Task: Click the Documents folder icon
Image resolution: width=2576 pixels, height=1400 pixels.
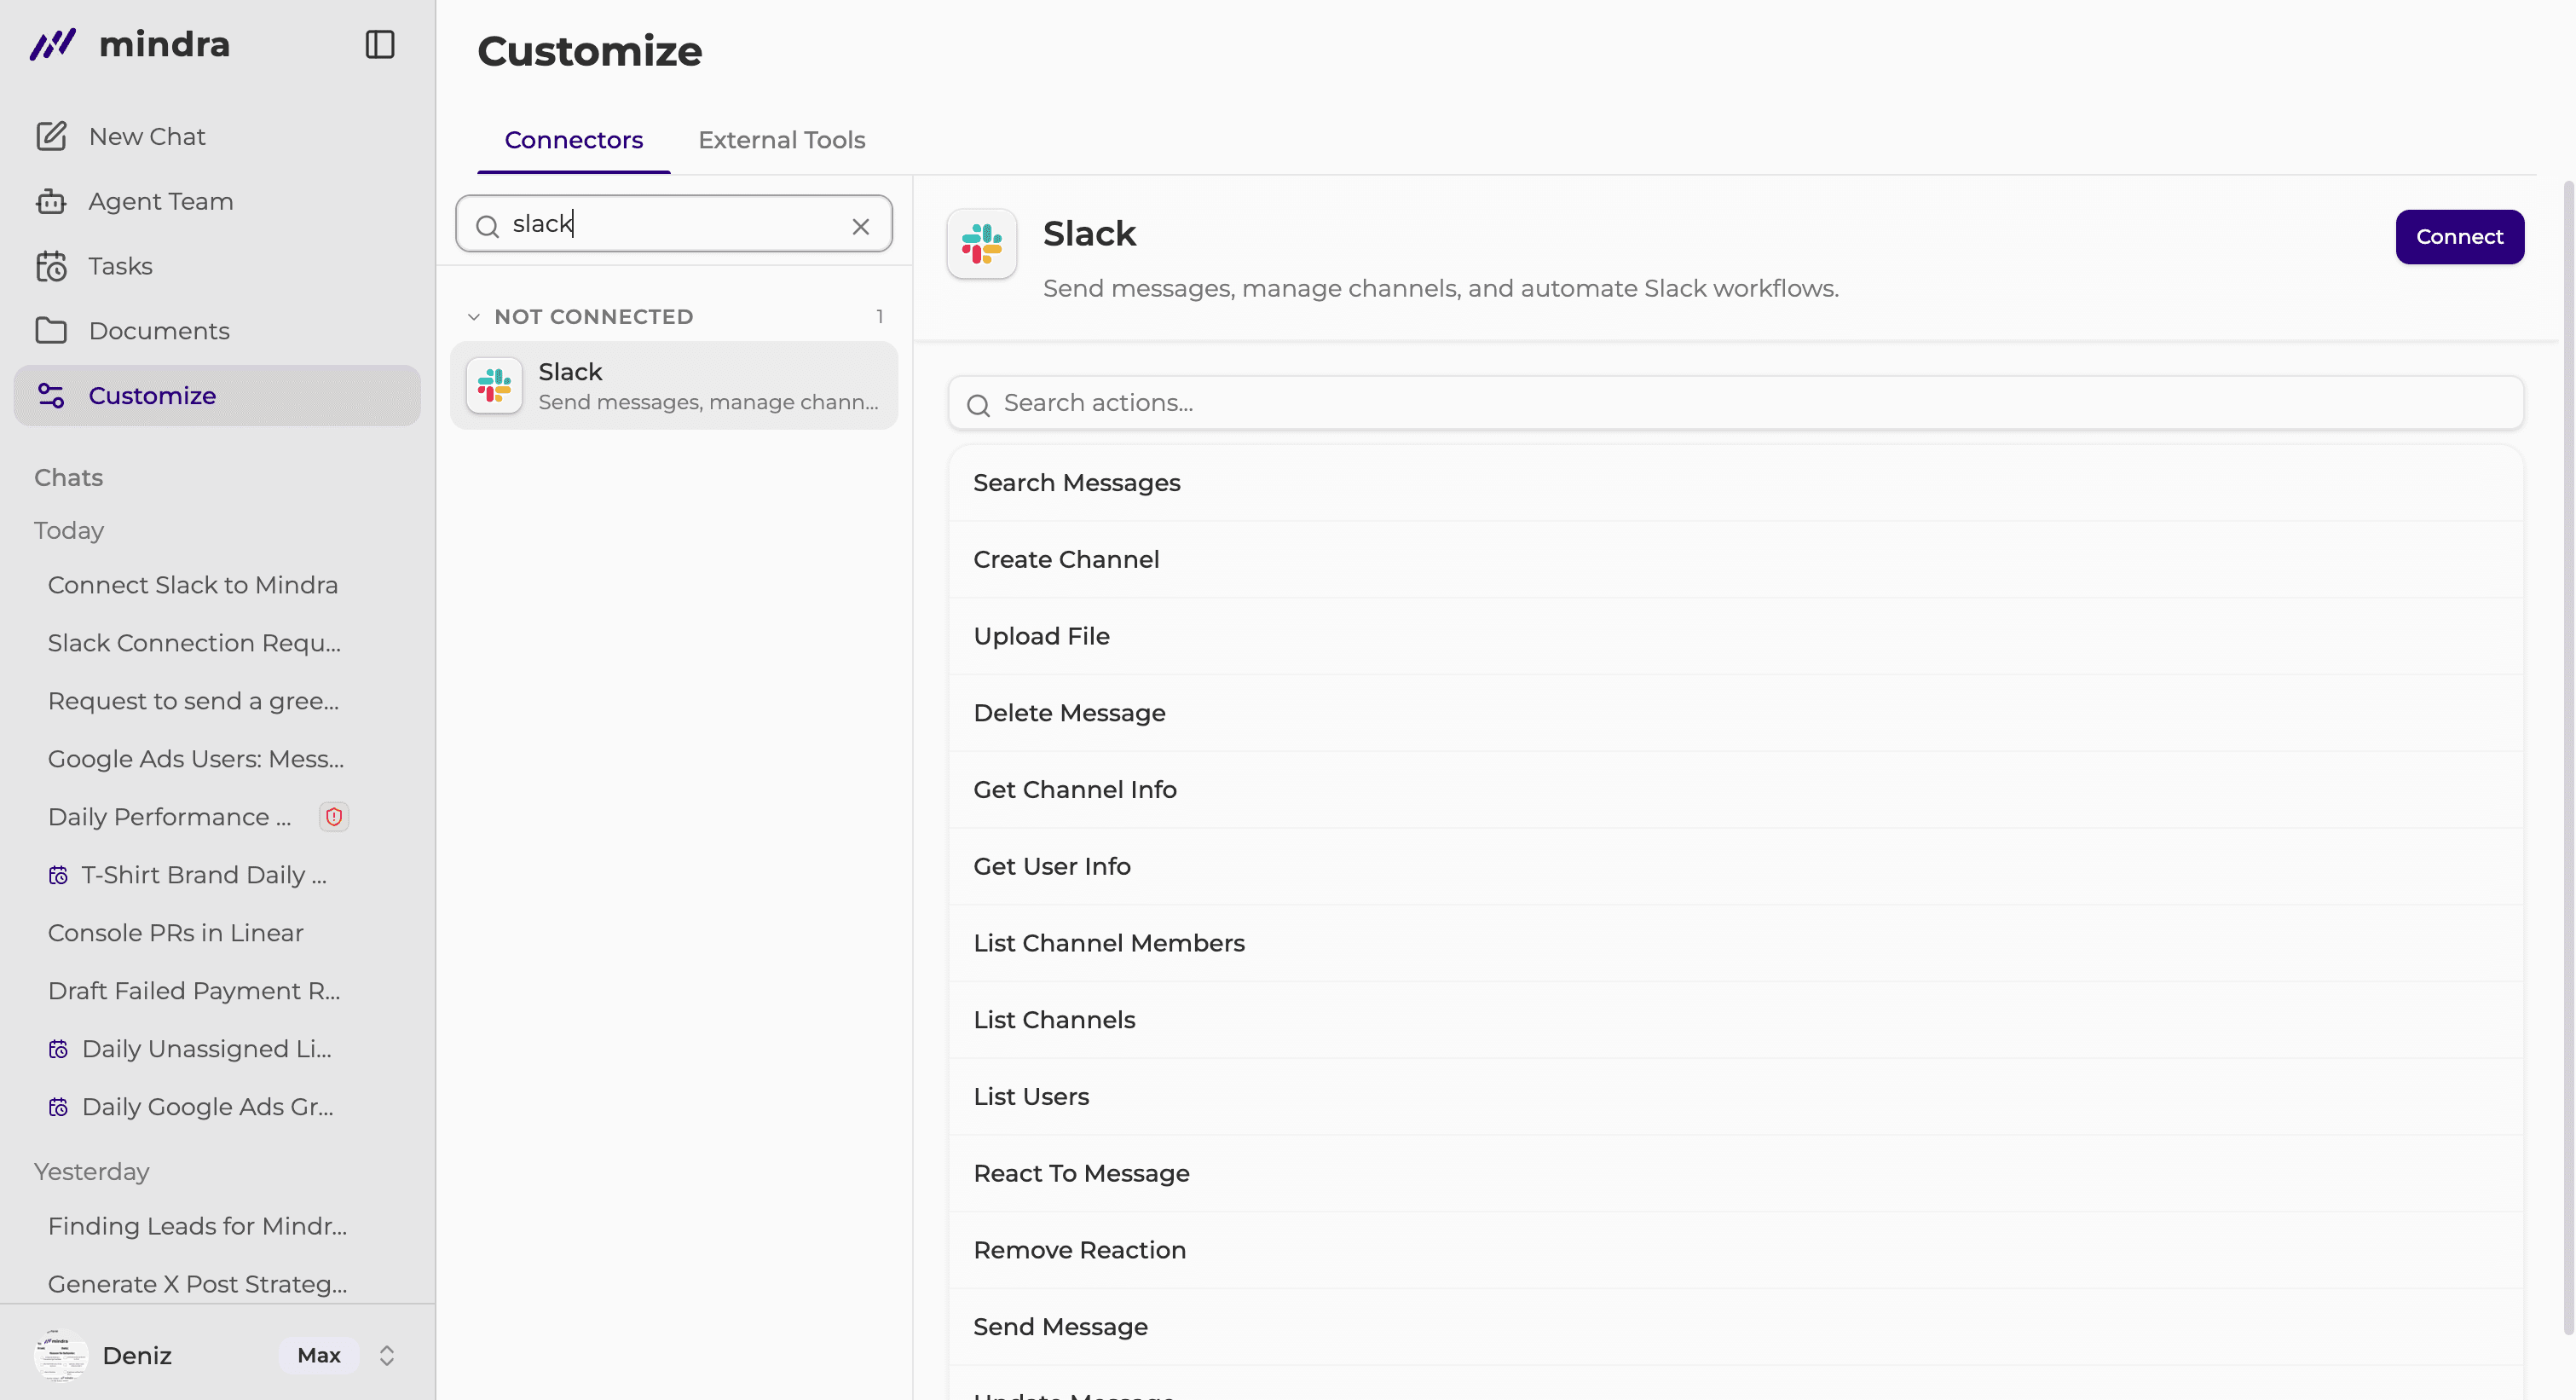Action: pyautogui.click(x=51, y=330)
